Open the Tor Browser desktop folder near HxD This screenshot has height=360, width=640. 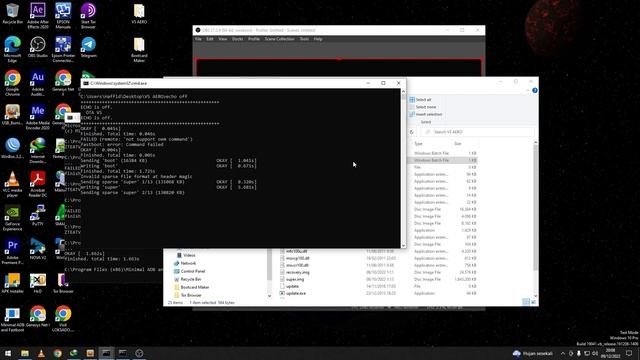63,283
